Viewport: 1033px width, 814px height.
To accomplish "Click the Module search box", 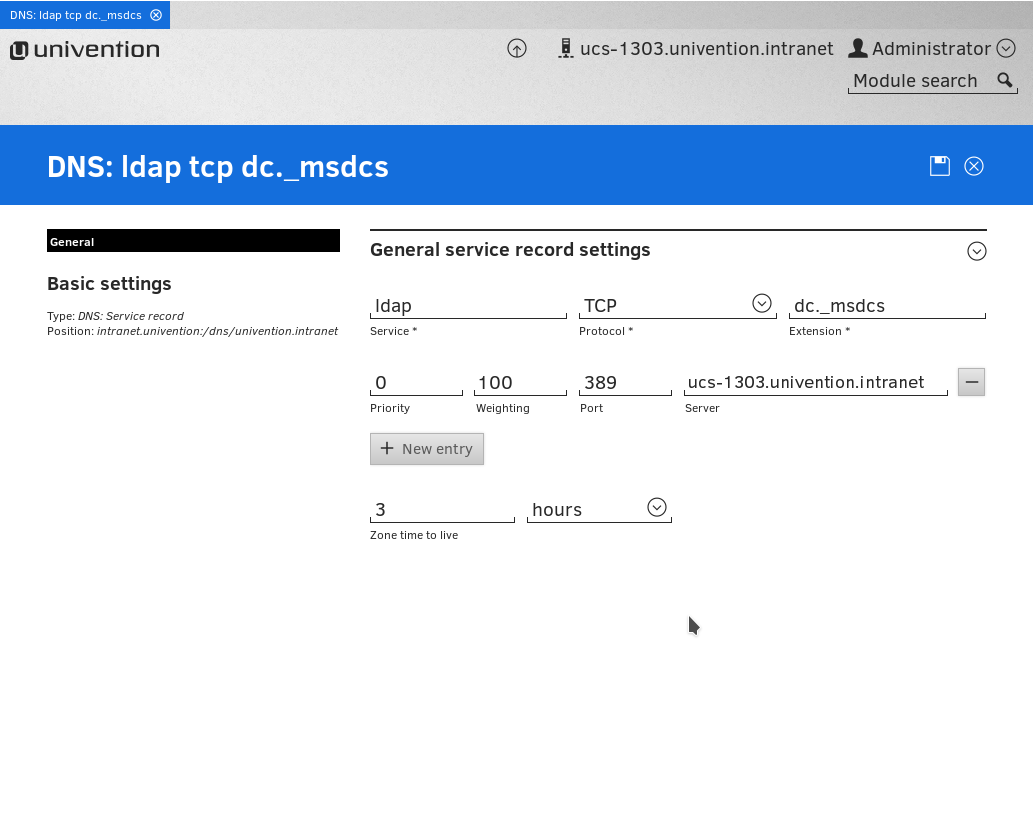I will (x=918, y=81).
